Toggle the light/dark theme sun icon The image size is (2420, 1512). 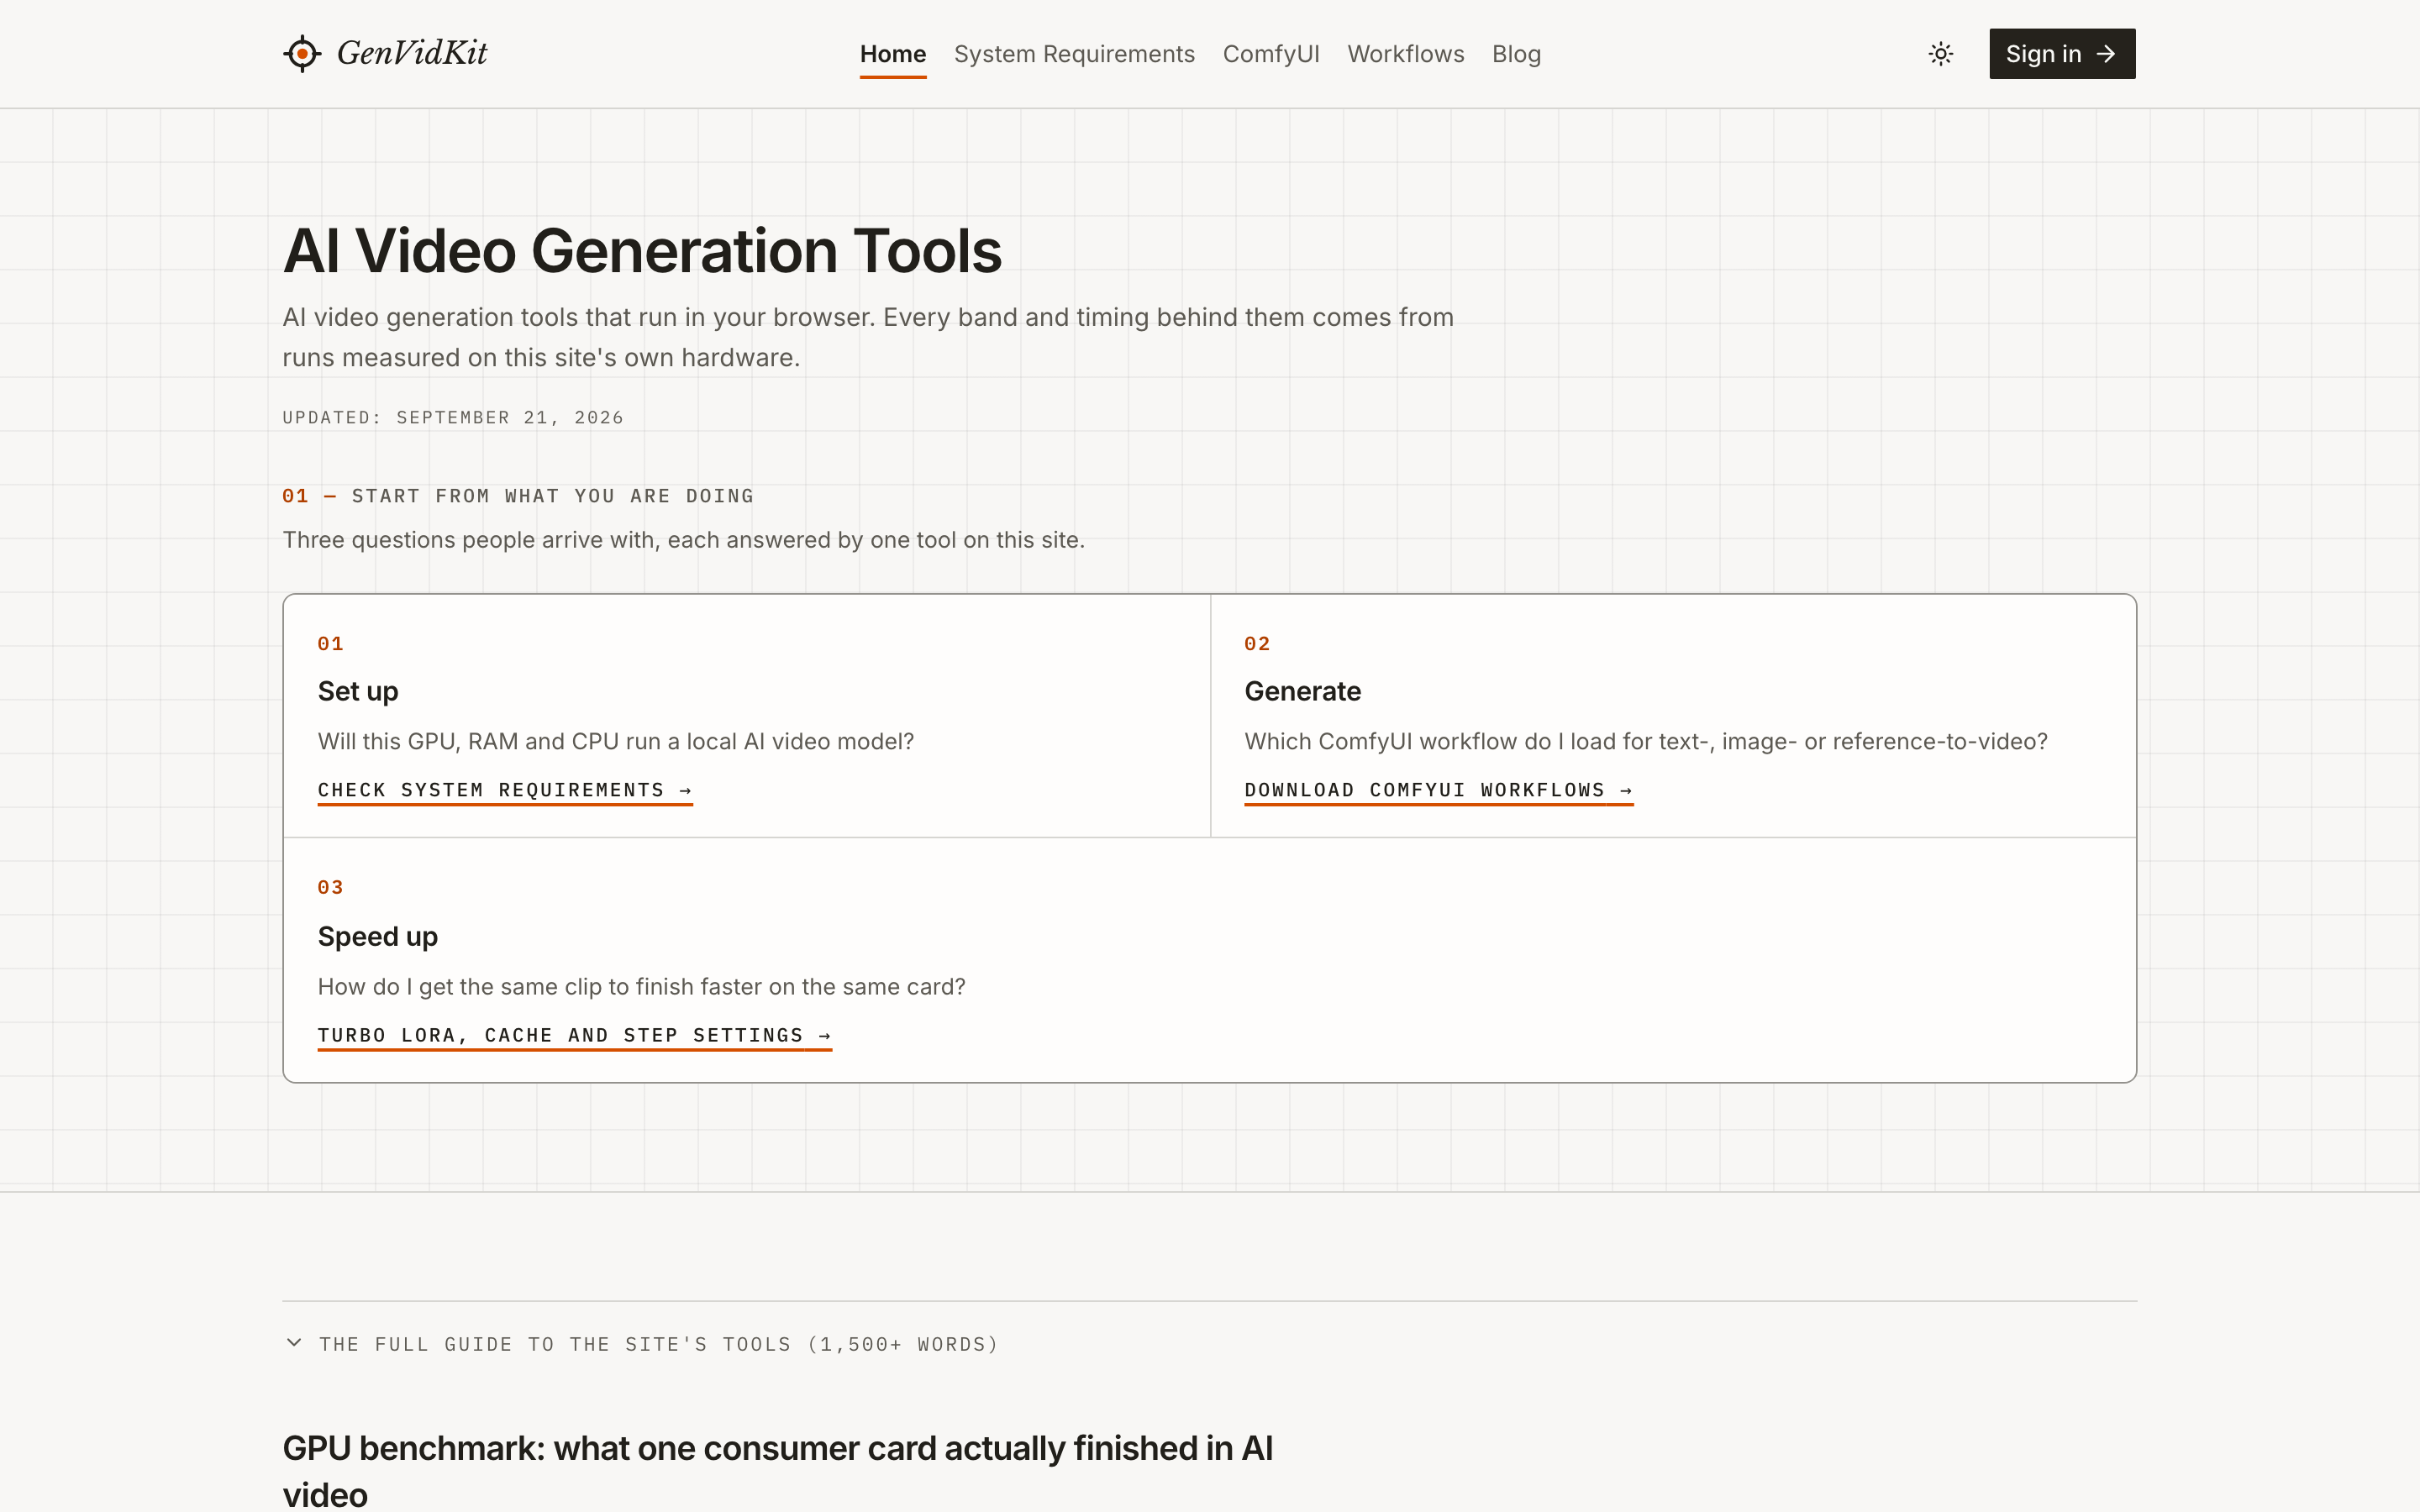(1940, 54)
